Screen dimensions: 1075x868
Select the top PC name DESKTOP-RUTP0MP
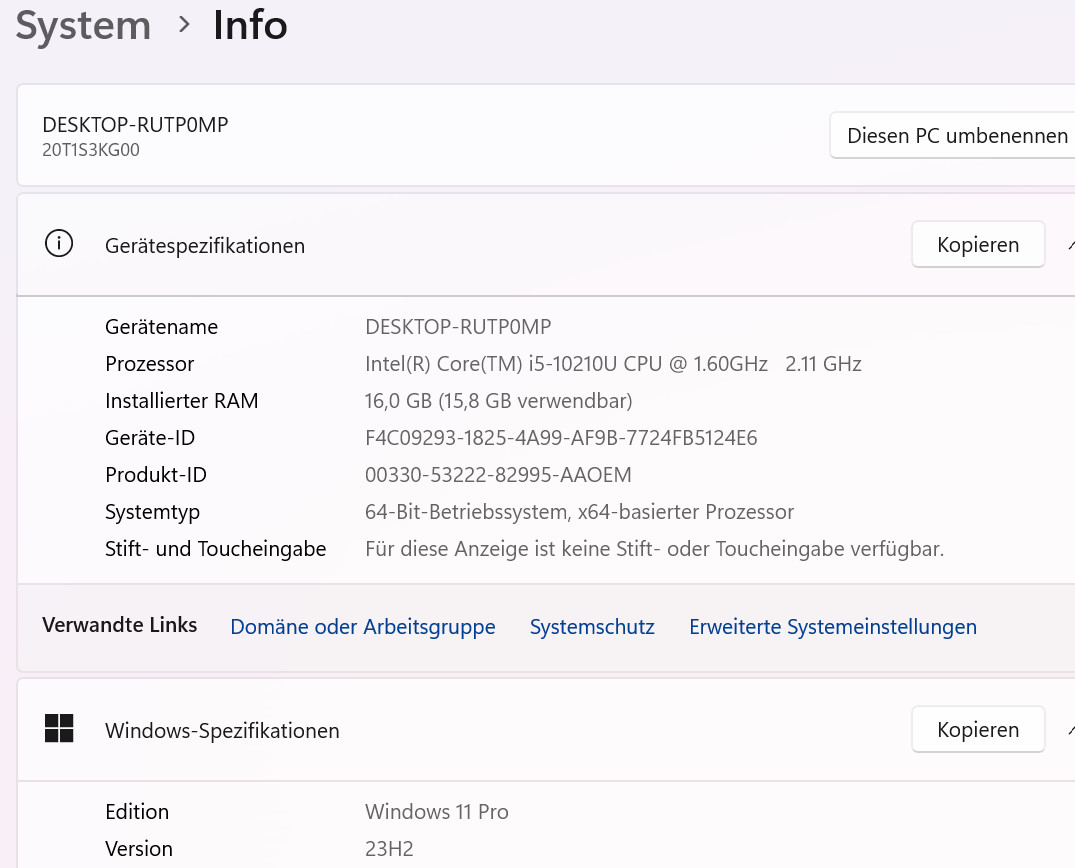[x=135, y=125]
